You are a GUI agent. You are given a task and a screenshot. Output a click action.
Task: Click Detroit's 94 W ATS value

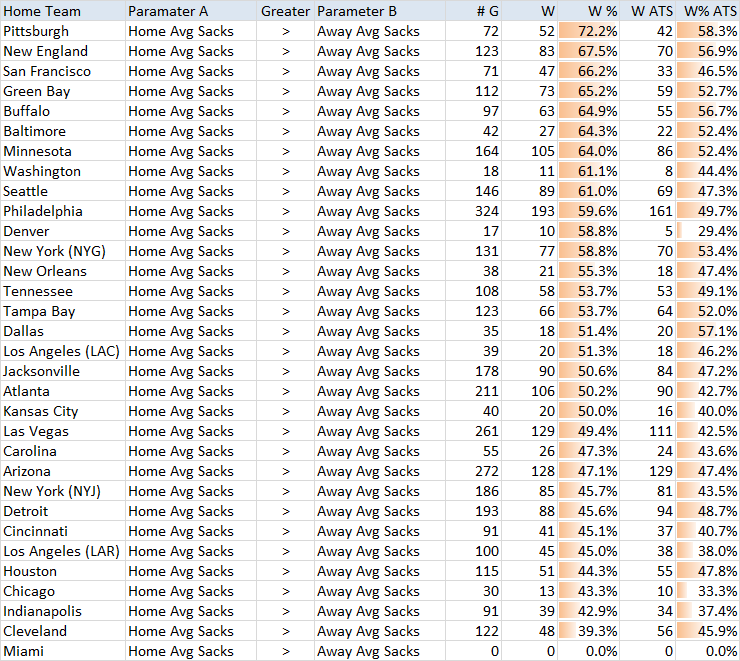point(648,511)
